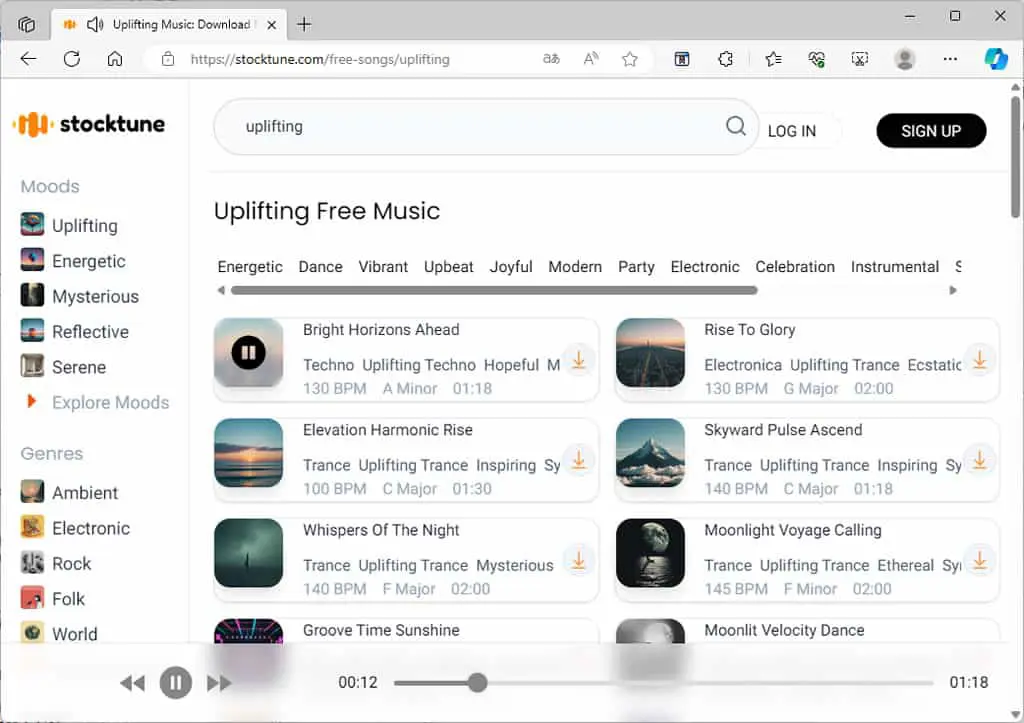Add page to favorites with star icon
The image size is (1024, 723).
(630, 59)
